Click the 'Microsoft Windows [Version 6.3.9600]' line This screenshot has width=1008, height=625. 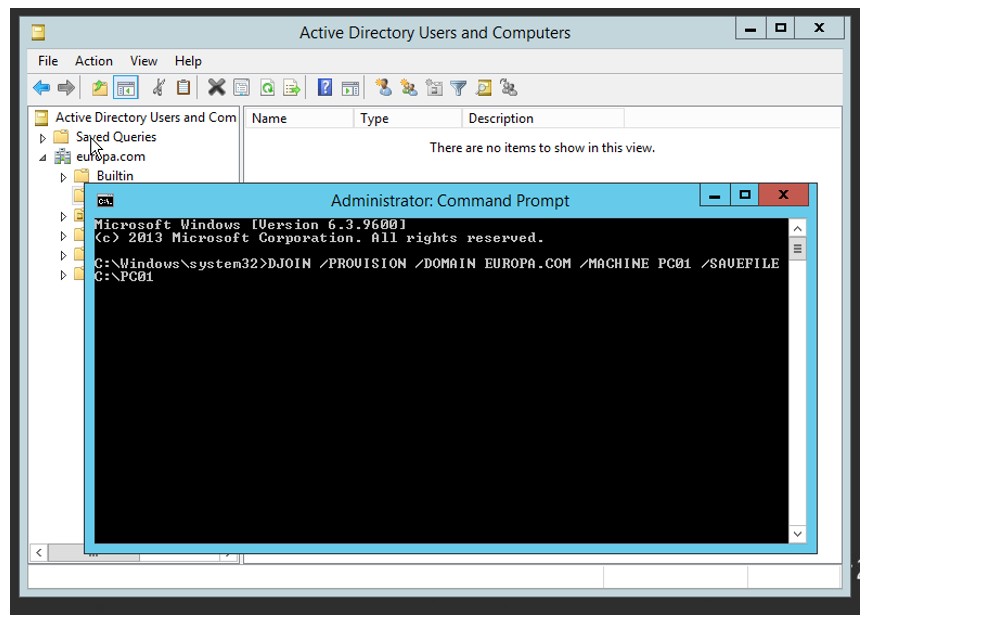(251, 224)
